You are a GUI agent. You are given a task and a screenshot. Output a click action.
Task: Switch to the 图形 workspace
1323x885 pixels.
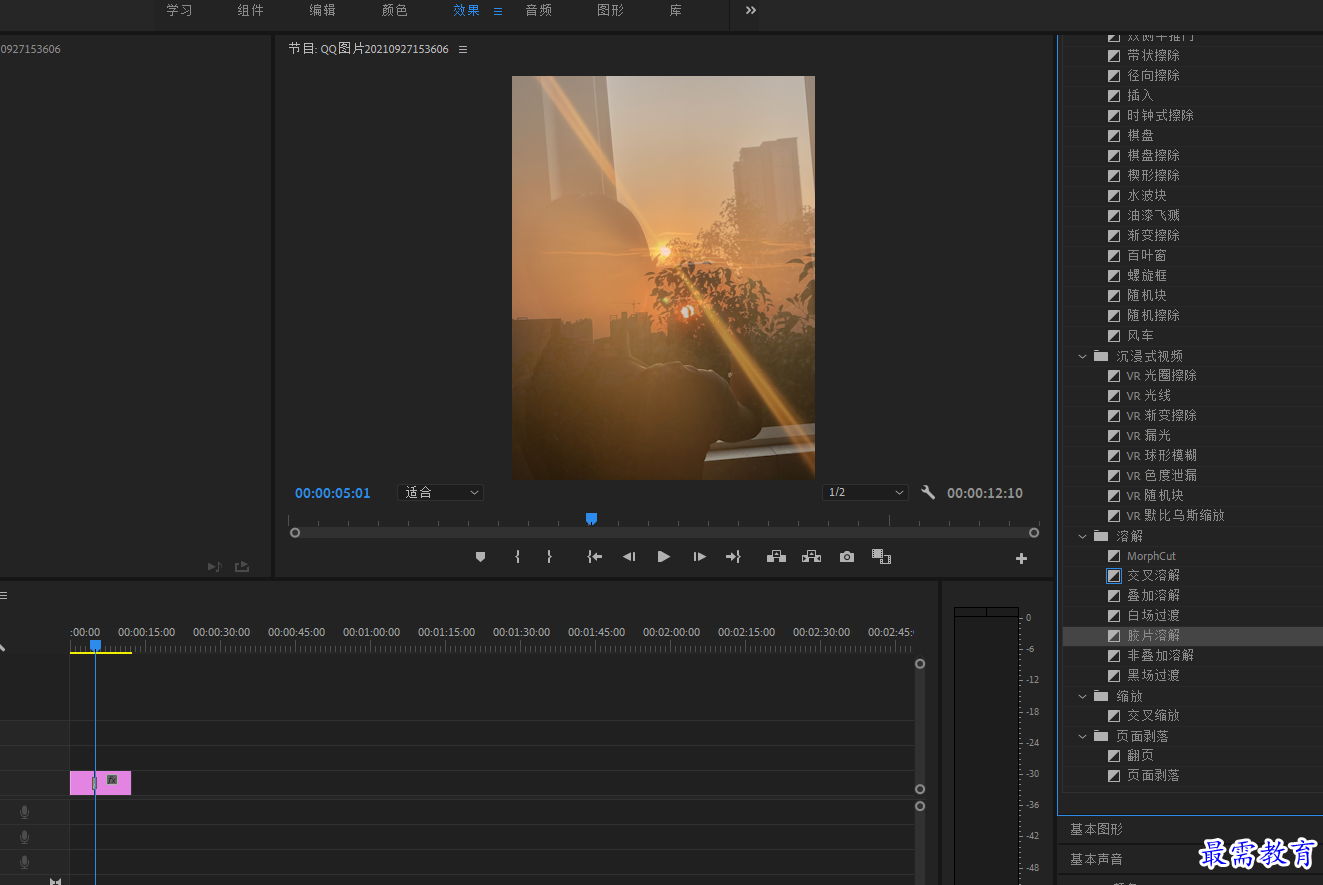coord(611,10)
